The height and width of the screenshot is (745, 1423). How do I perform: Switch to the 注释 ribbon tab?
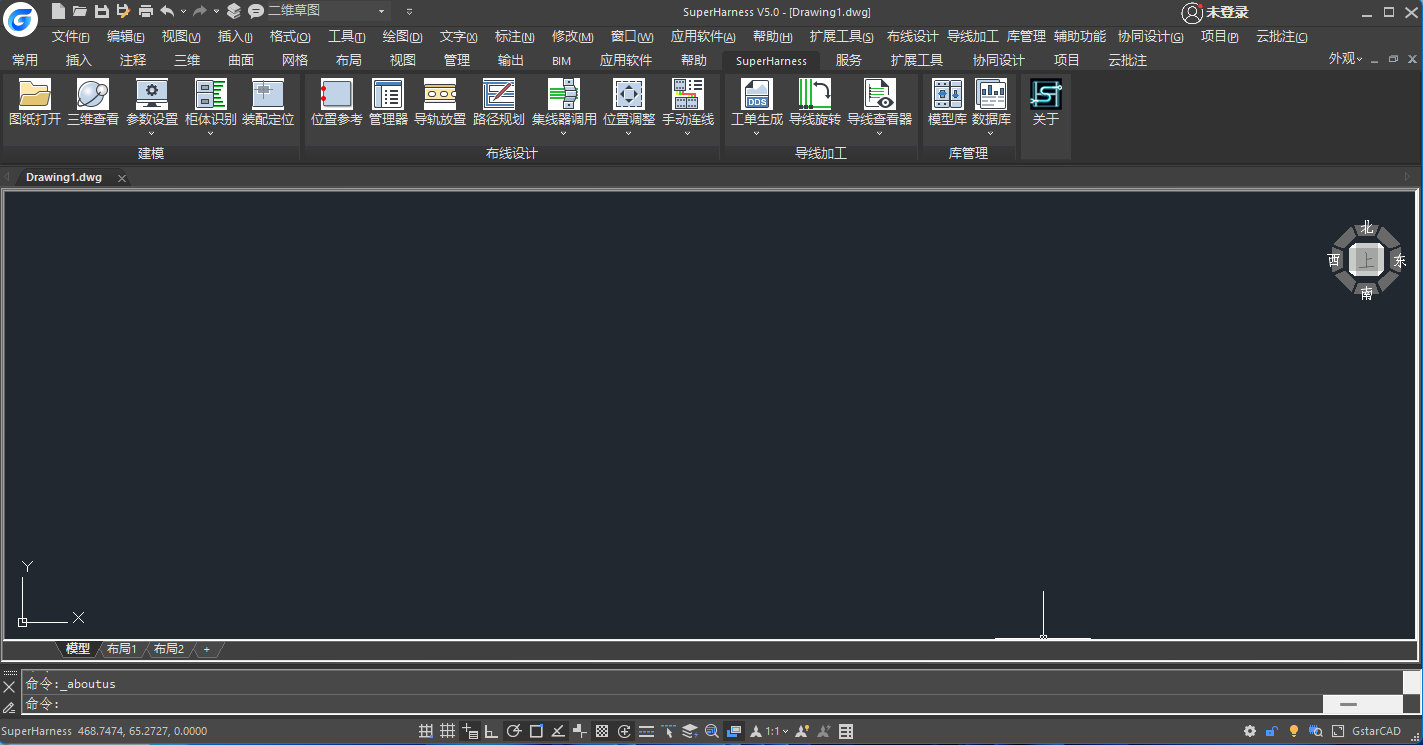(x=133, y=60)
